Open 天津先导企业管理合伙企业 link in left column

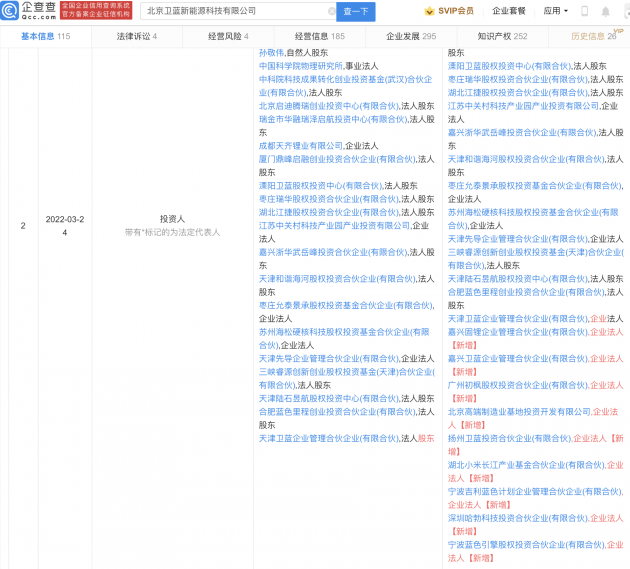point(329,358)
